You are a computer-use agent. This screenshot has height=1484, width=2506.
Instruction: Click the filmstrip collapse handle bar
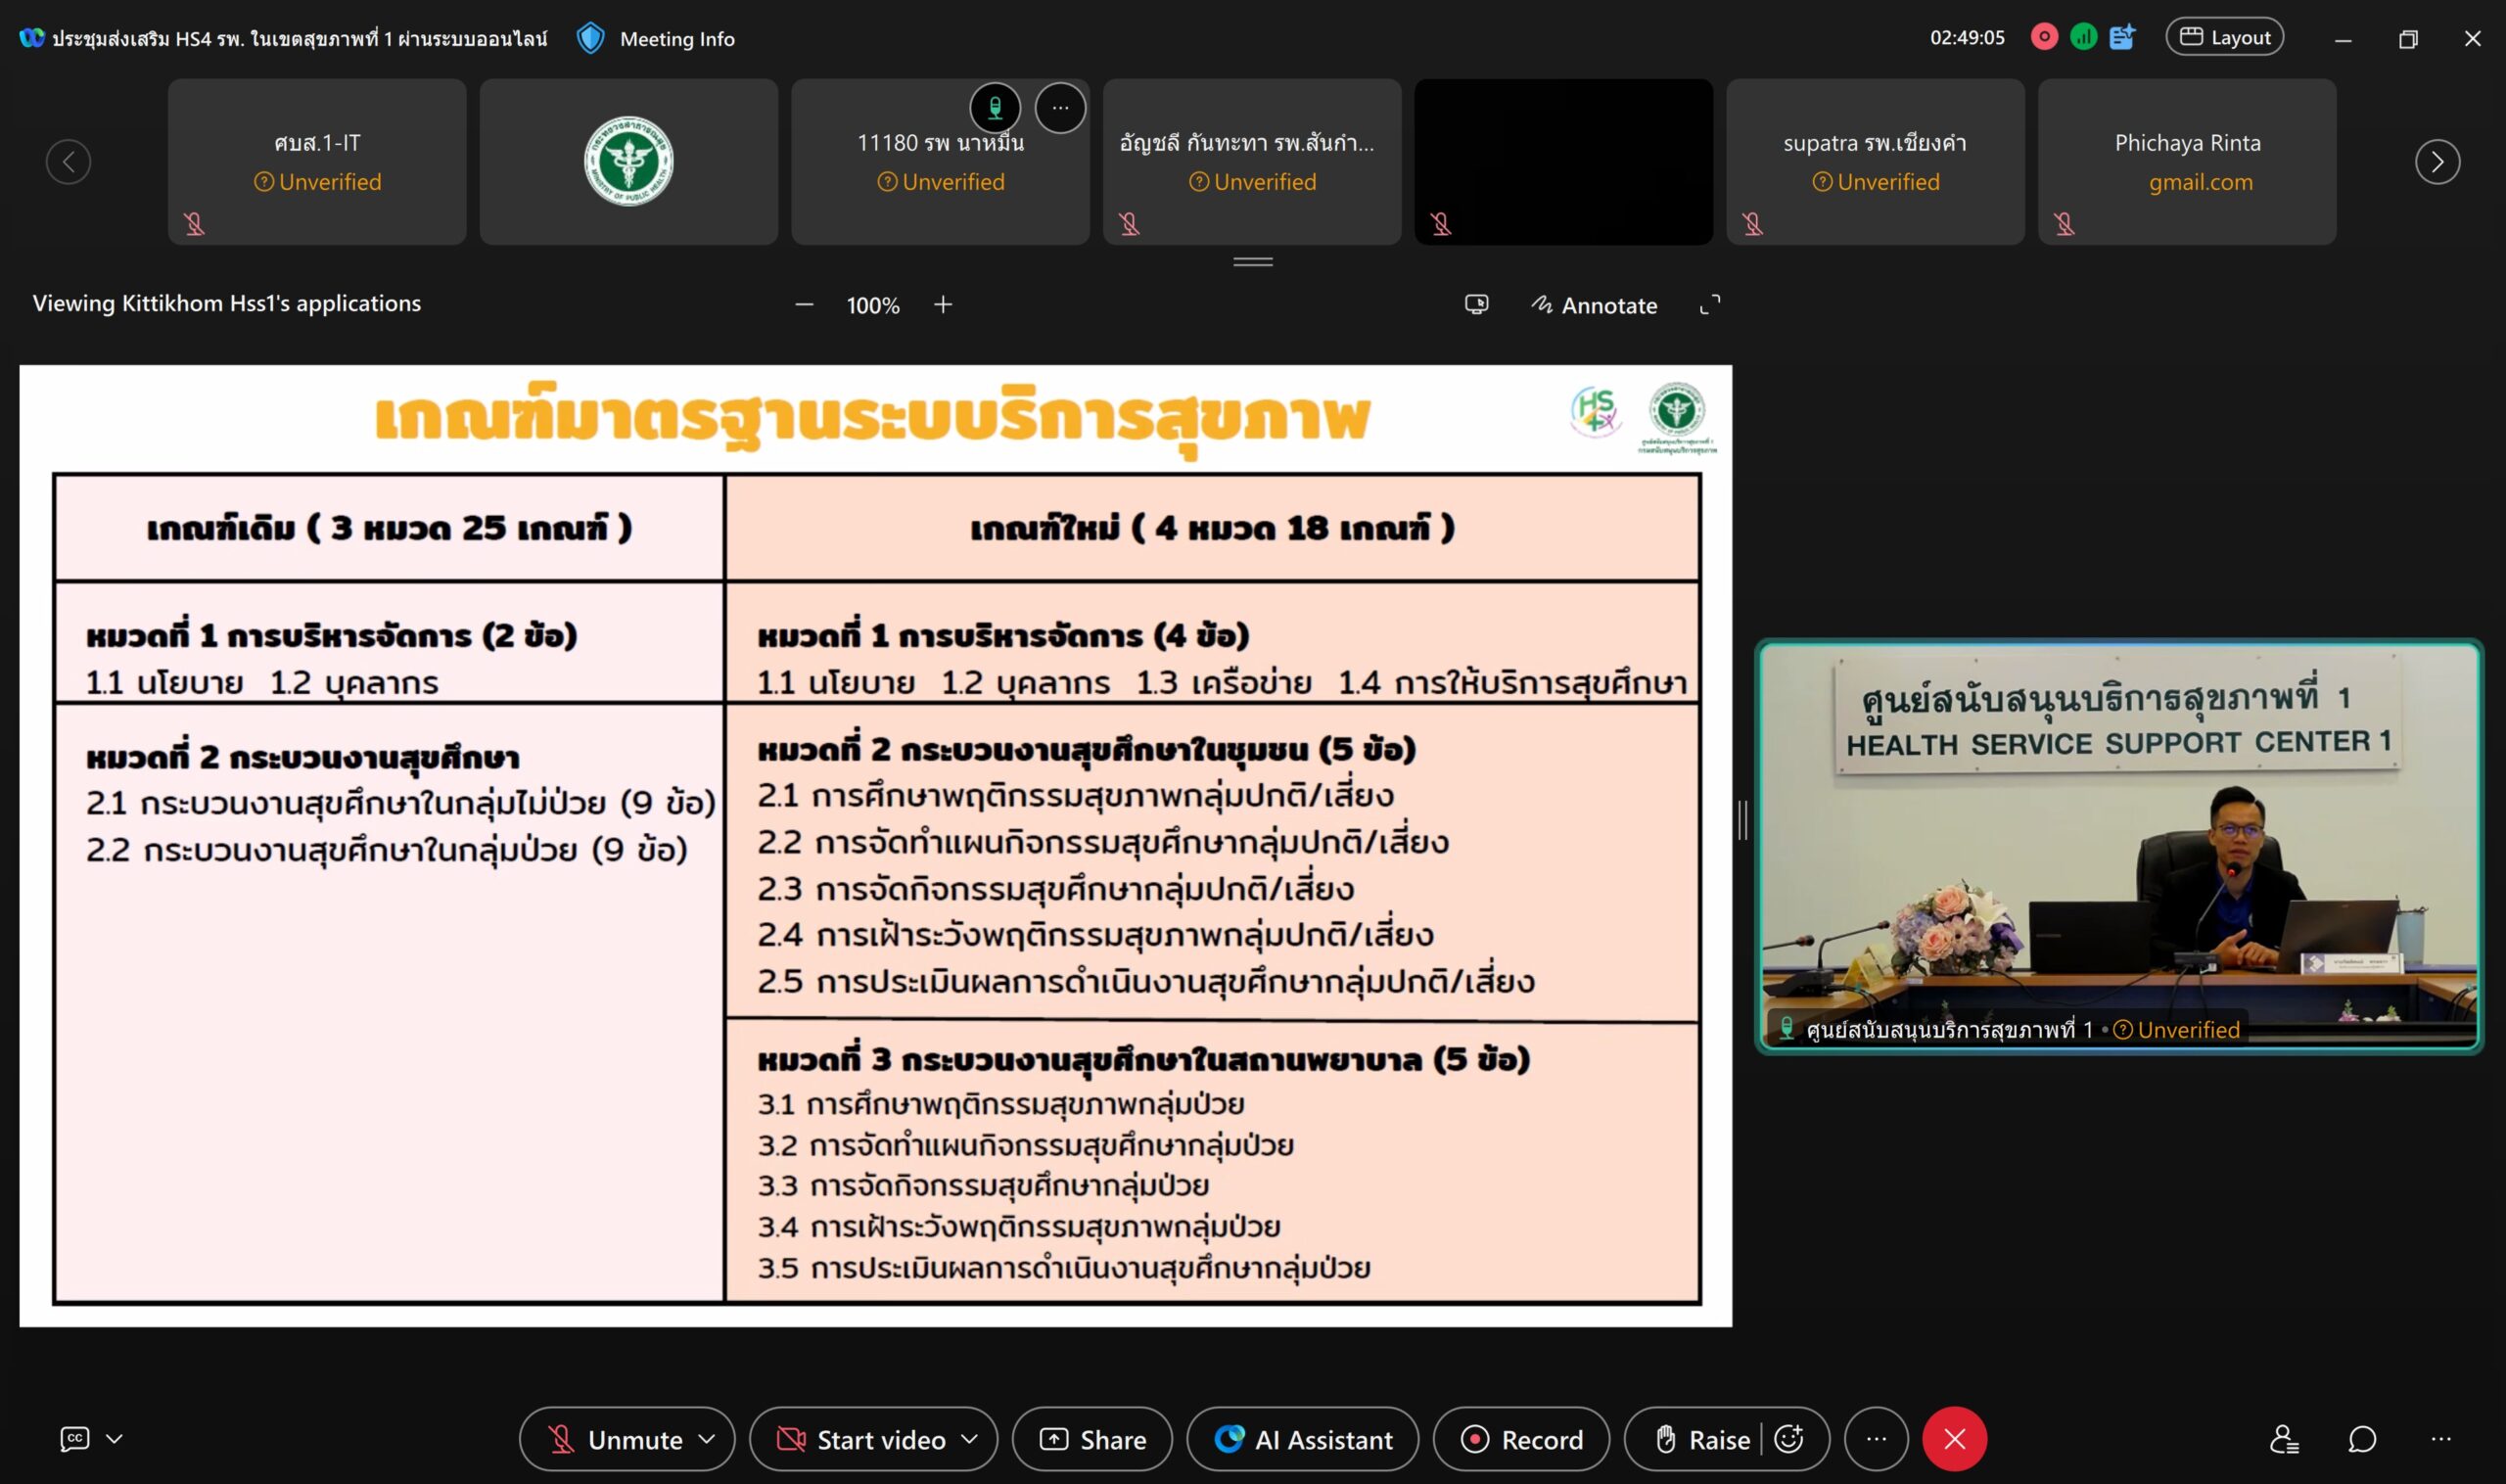[x=1253, y=262]
